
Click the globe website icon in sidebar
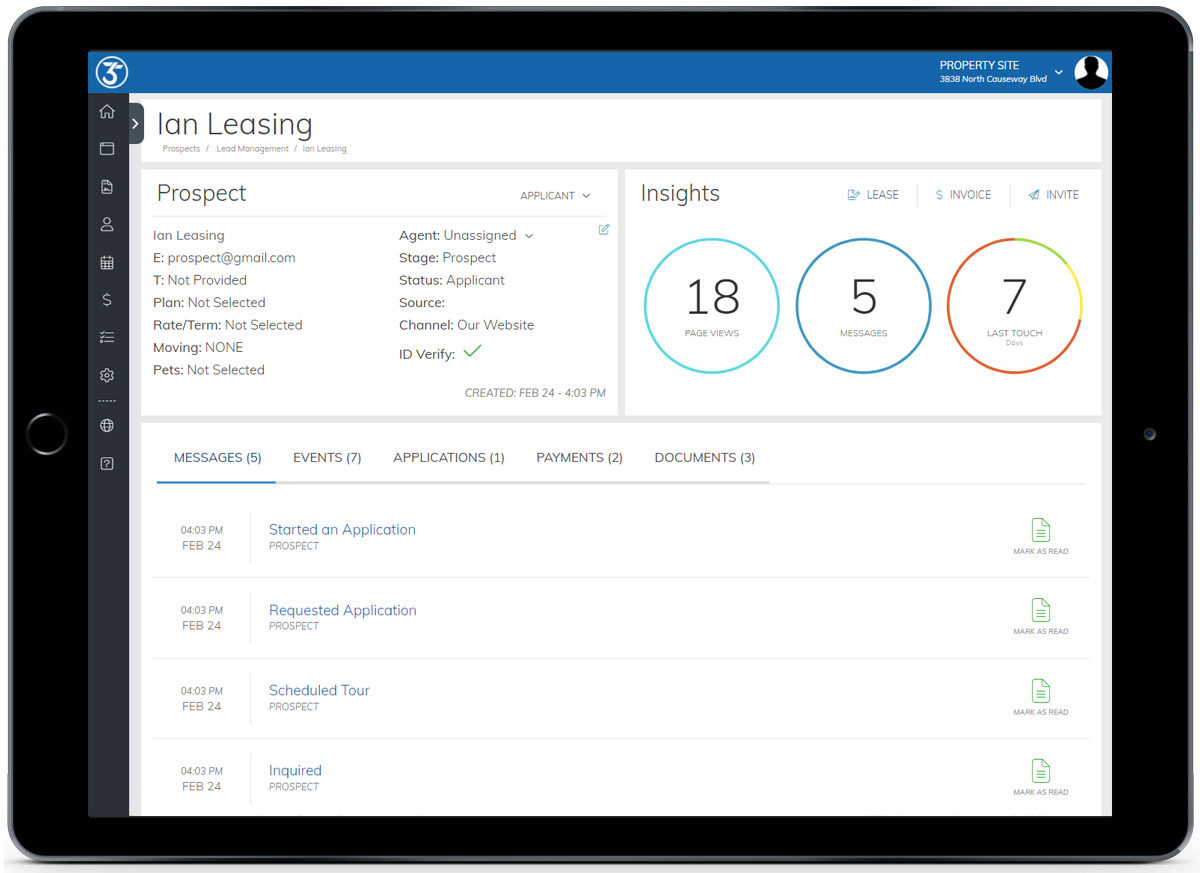pos(107,425)
